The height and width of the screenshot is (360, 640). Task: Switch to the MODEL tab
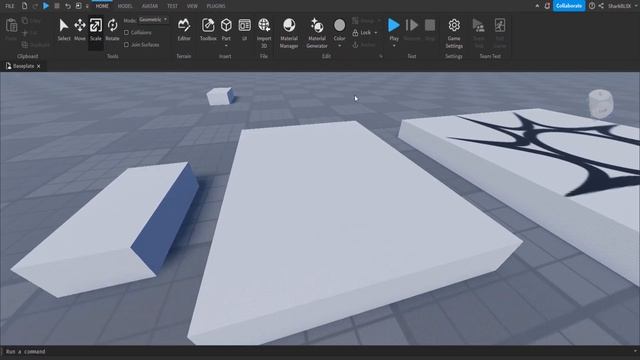(x=125, y=6)
